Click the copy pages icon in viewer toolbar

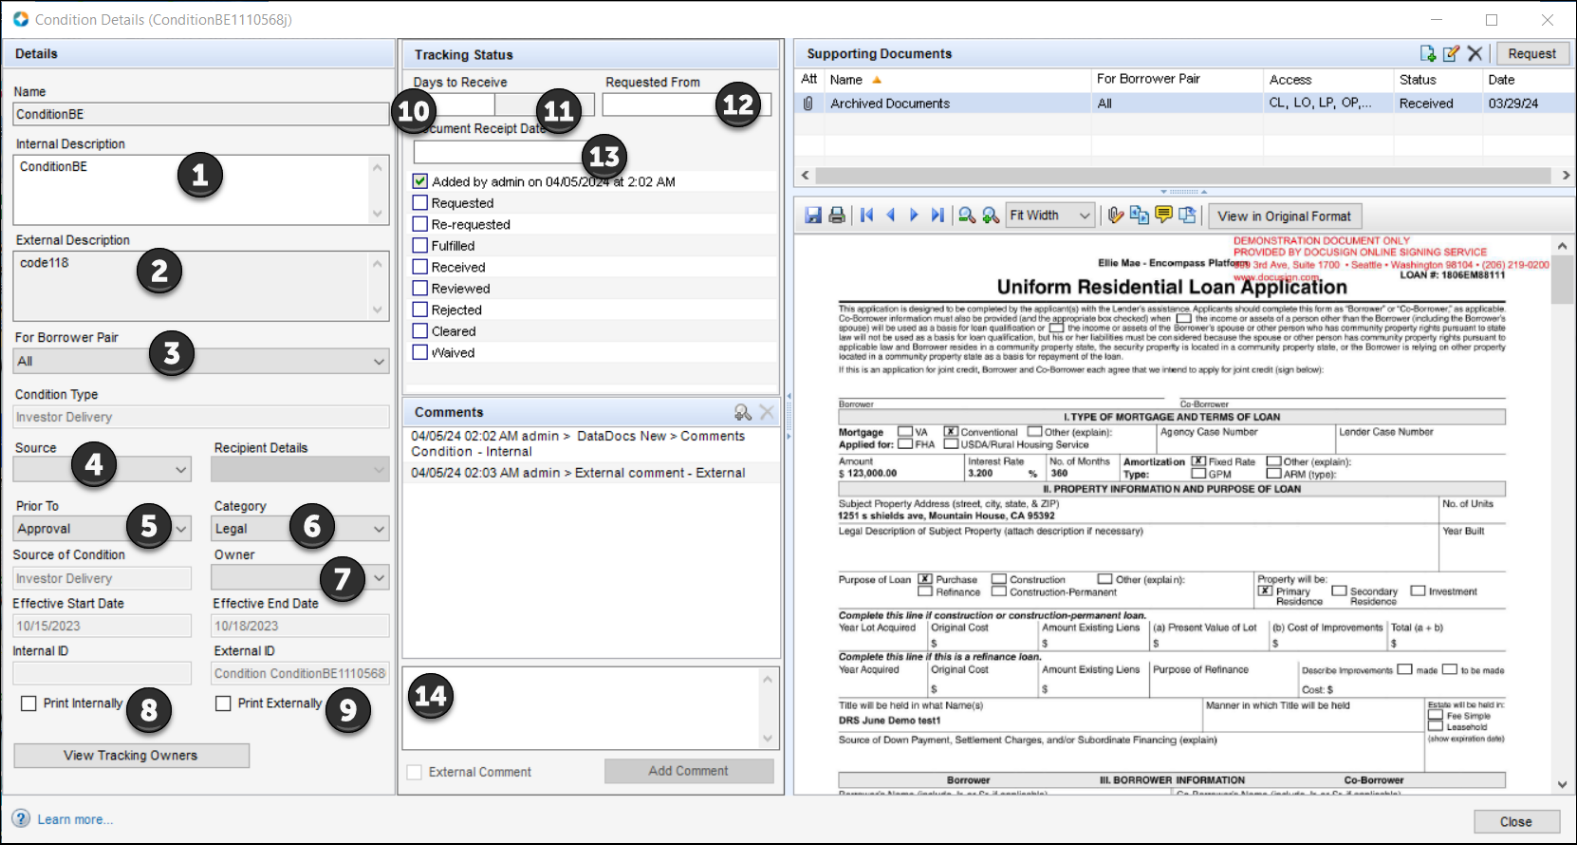click(x=1139, y=215)
